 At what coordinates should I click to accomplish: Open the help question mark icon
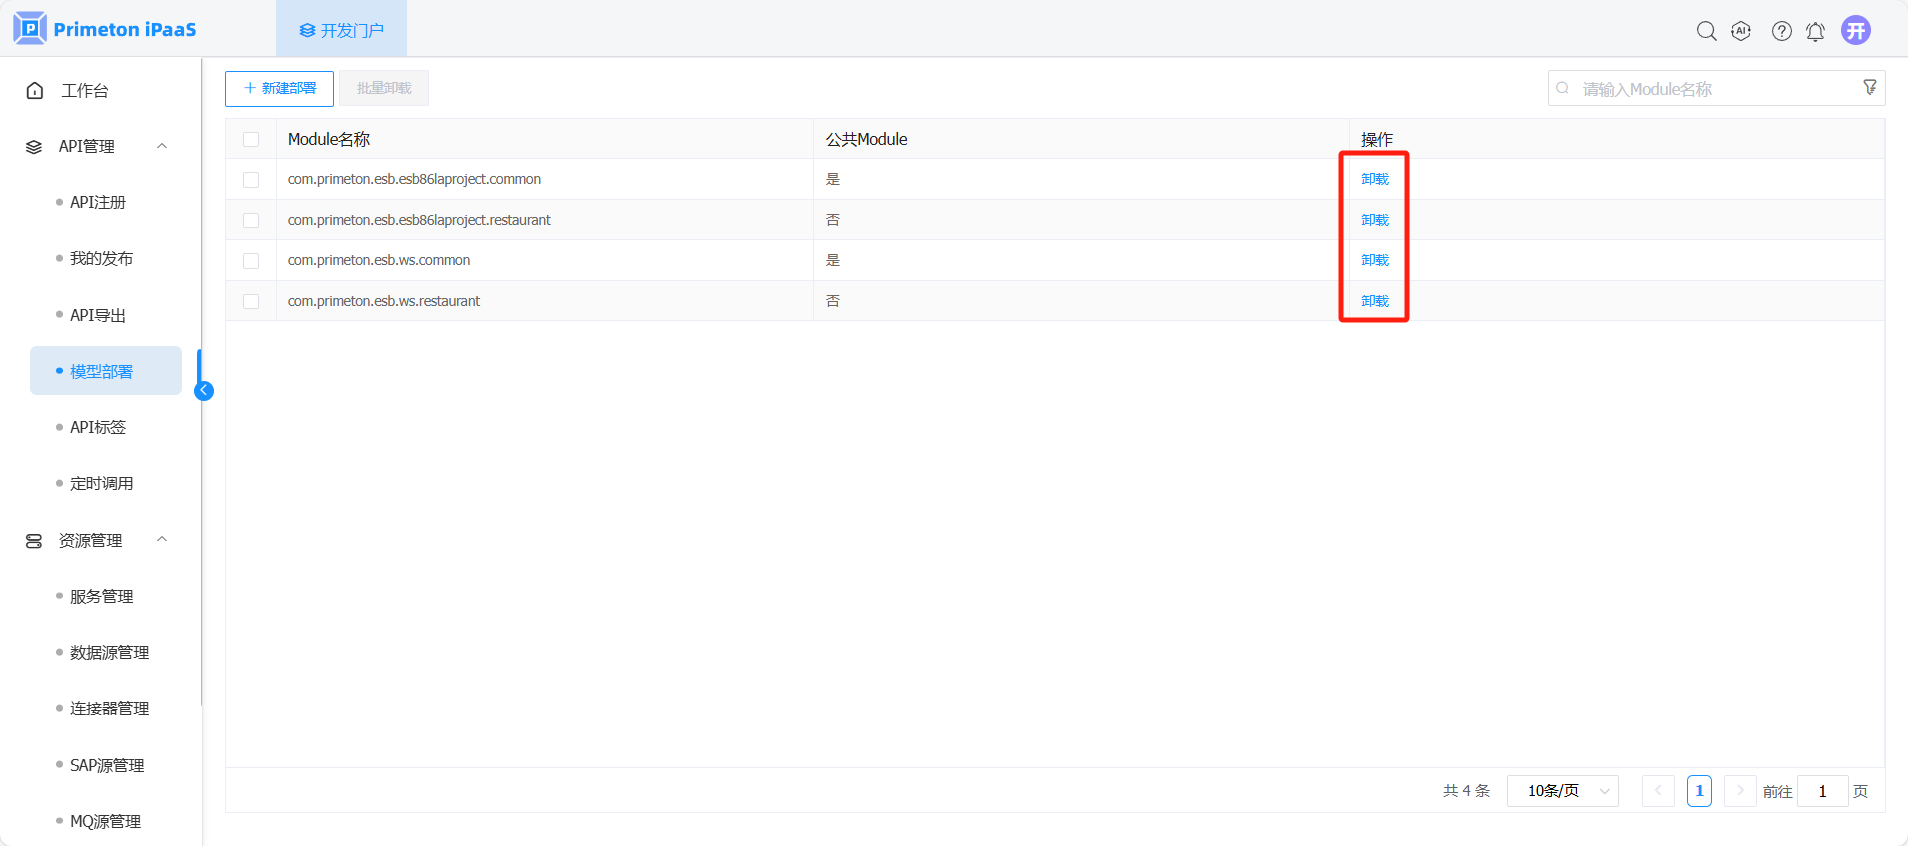pos(1781,31)
